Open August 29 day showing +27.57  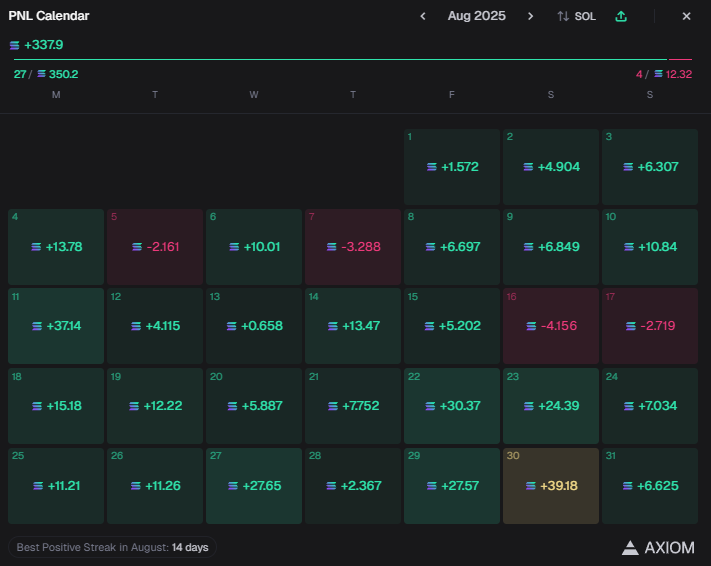(x=452, y=486)
